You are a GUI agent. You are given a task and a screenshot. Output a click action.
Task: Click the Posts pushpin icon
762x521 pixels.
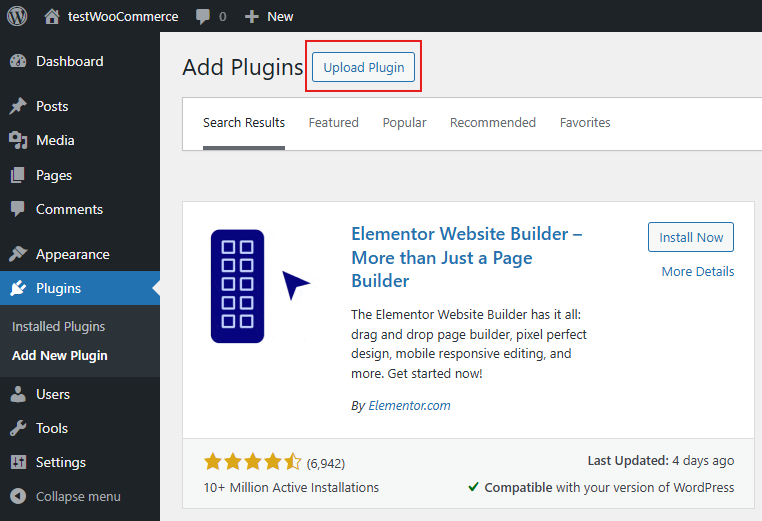tap(18, 106)
